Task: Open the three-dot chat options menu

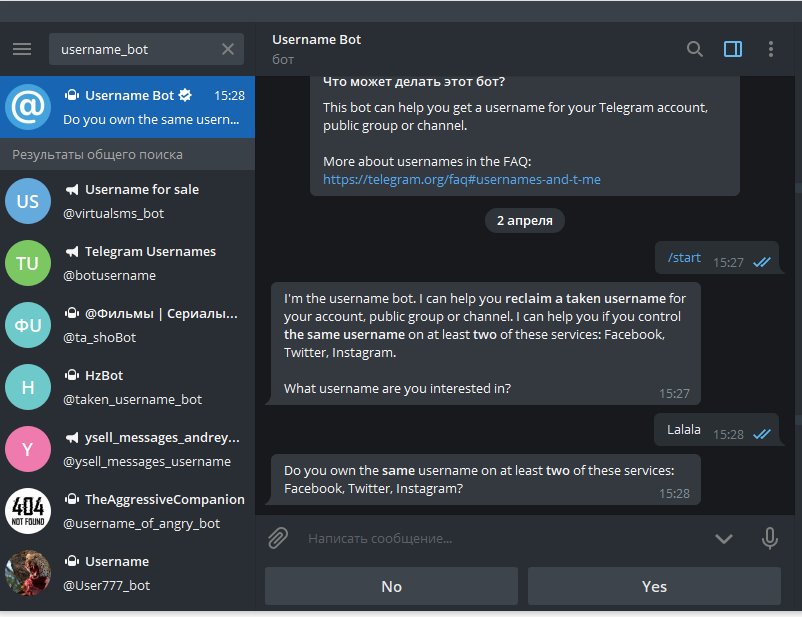Action: [x=770, y=49]
